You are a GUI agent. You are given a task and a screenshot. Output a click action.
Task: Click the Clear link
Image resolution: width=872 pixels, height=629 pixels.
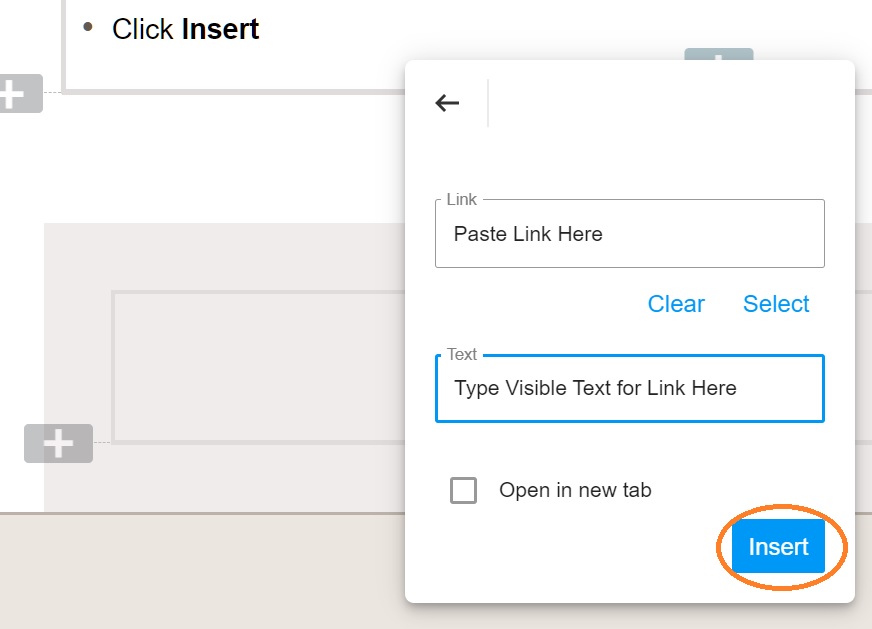pos(676,304)
